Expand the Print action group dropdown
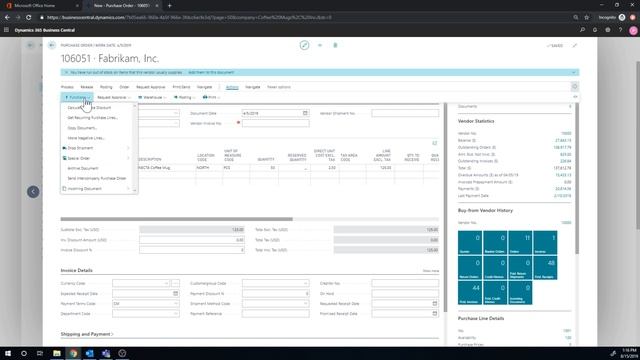The height and width of the screenshot is (360, 640). point(211,98)
